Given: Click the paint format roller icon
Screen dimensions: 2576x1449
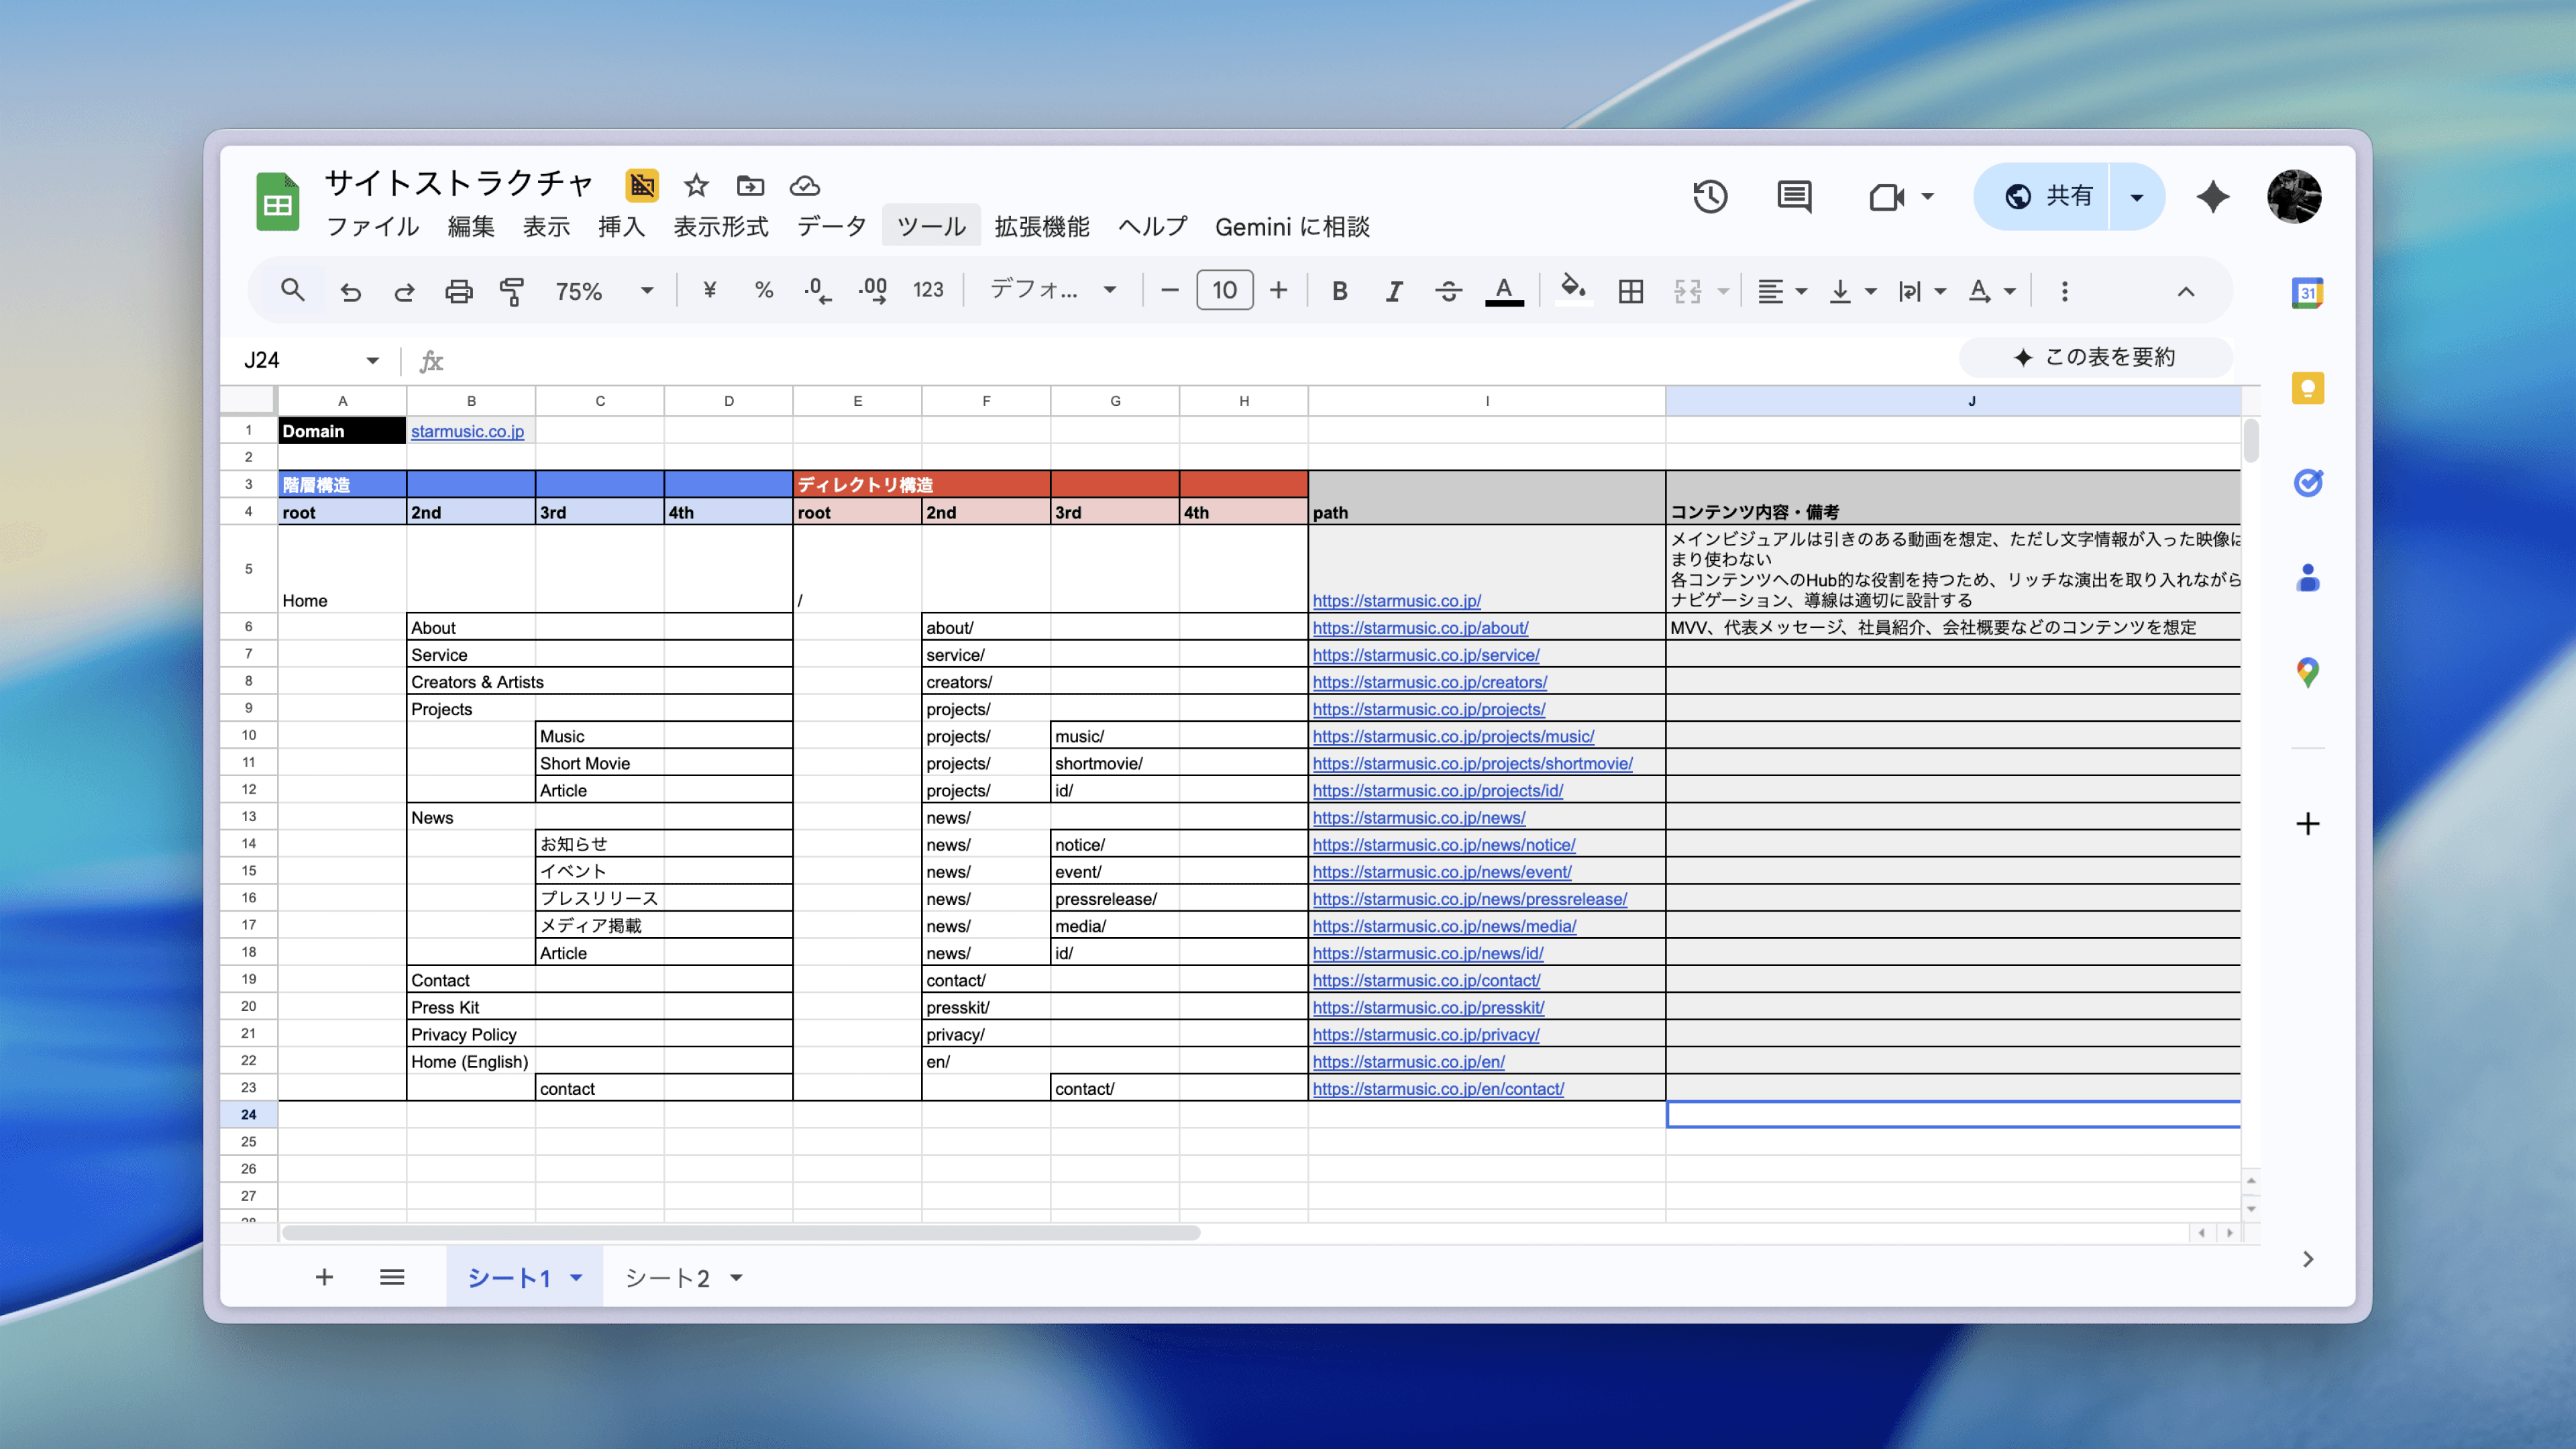Looking at the screenshot, I should 512,291.
